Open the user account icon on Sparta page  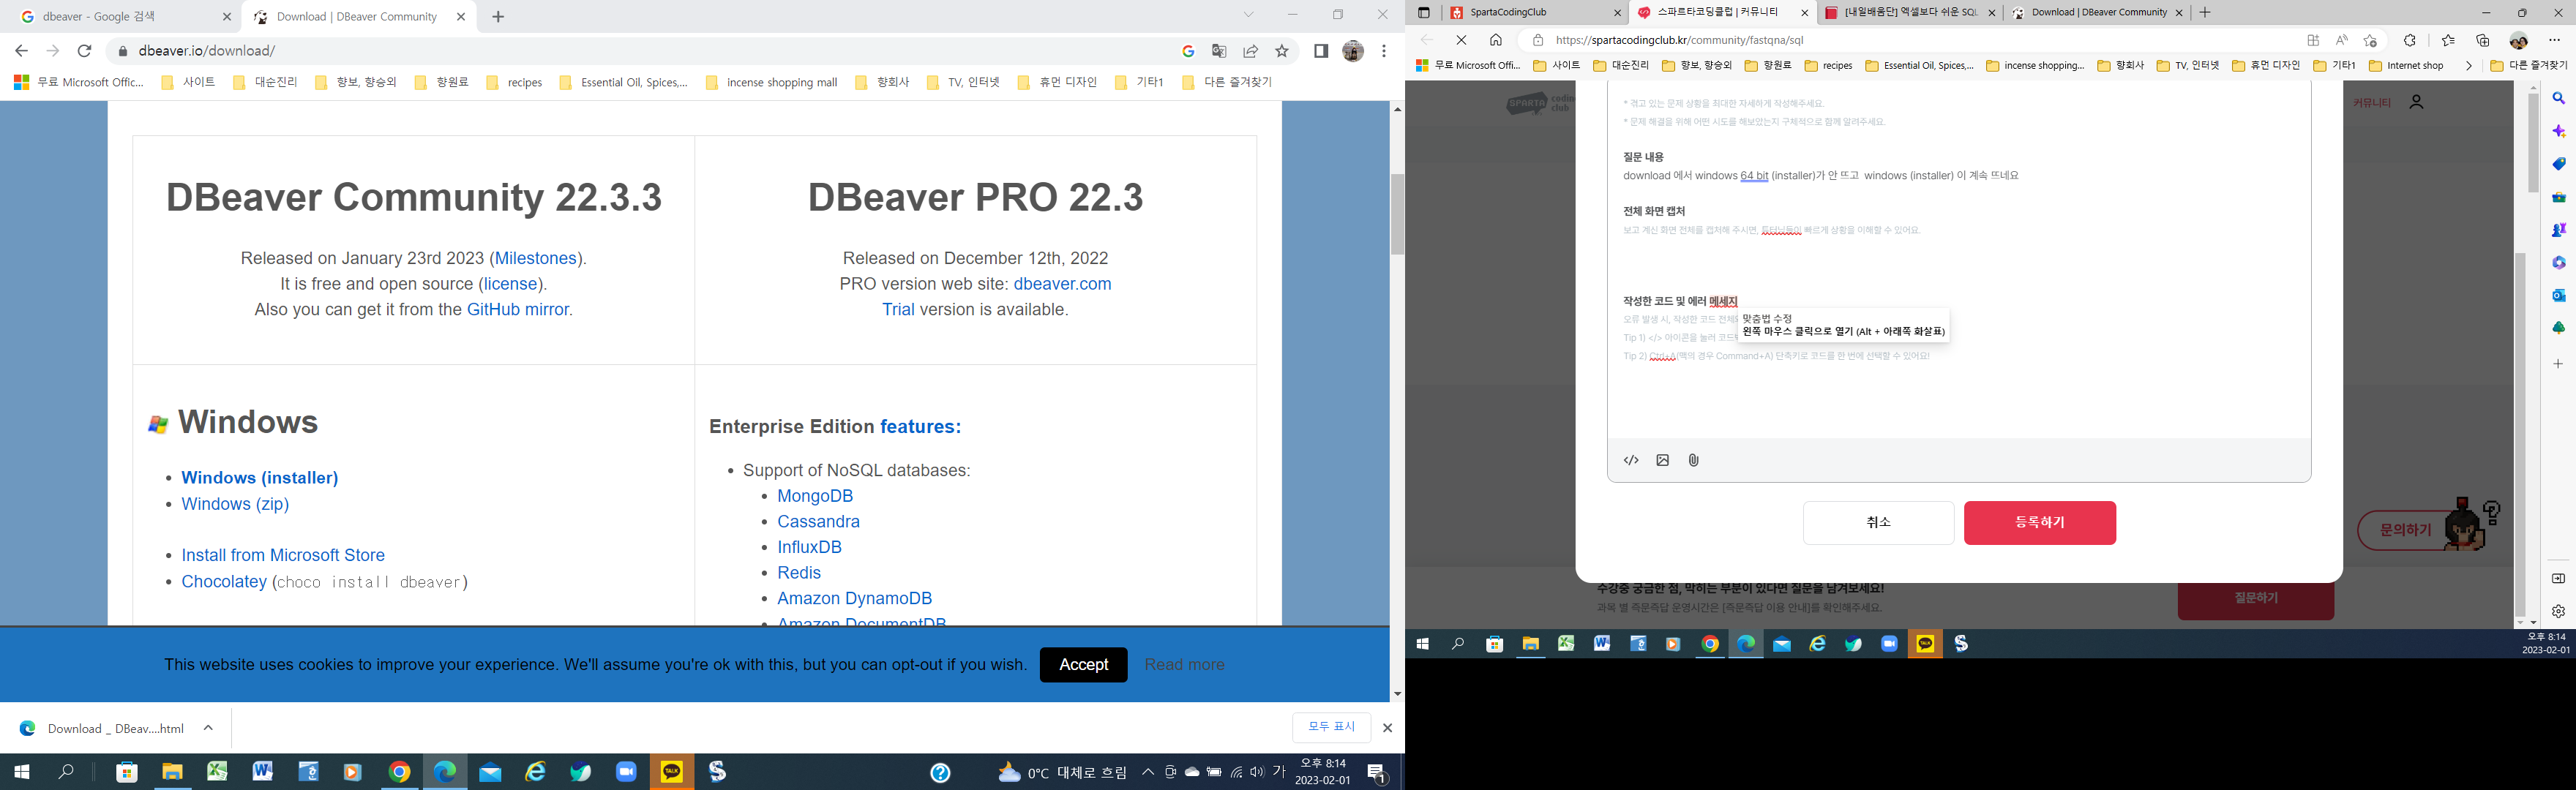(2417, 102)
